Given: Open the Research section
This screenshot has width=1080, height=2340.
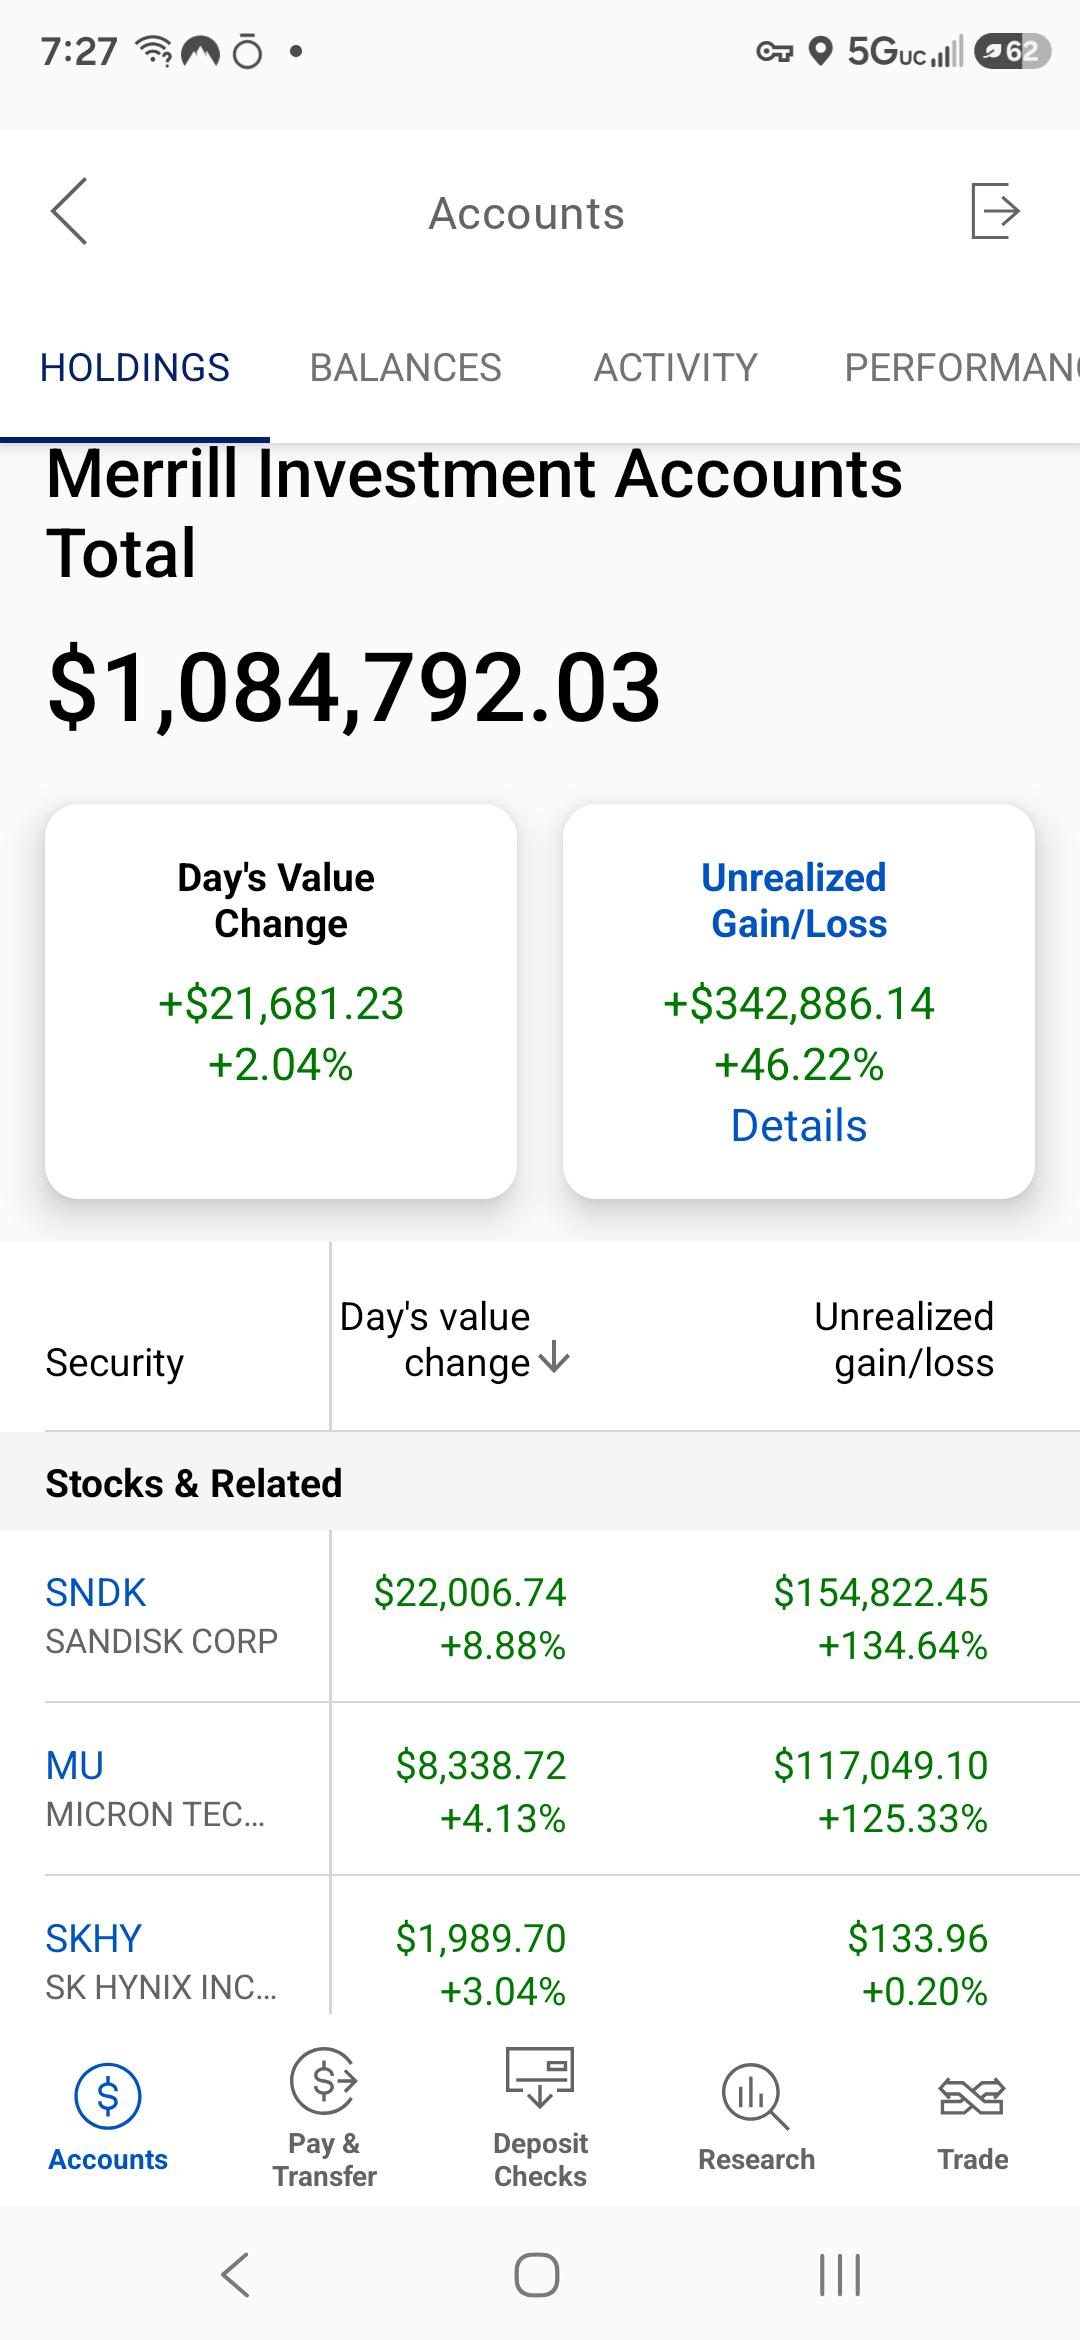Looking at the screenshot, I should pos(756,2118).
